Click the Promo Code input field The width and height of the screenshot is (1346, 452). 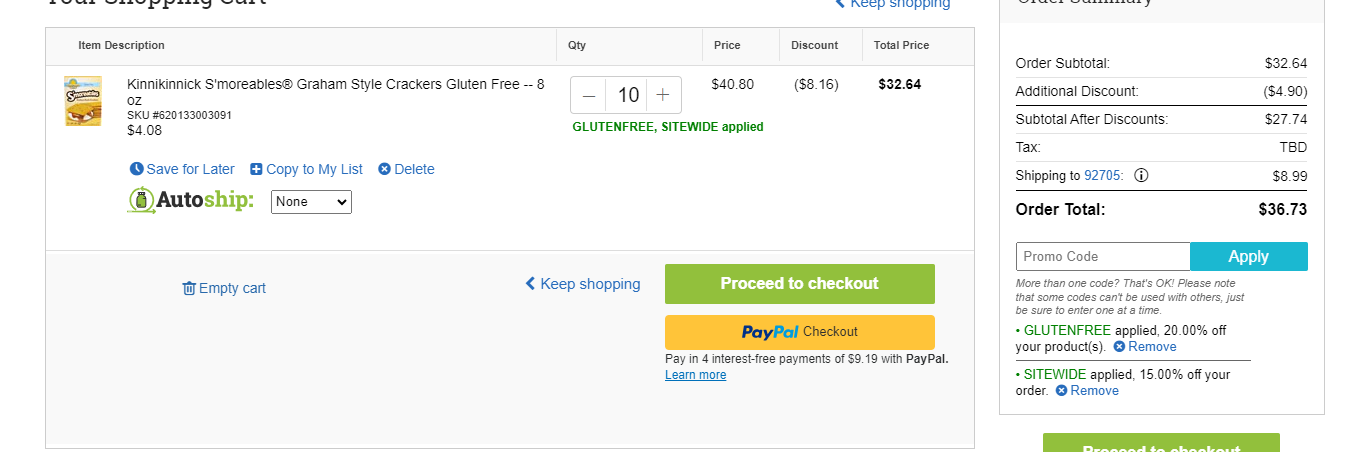point(1103,256)
